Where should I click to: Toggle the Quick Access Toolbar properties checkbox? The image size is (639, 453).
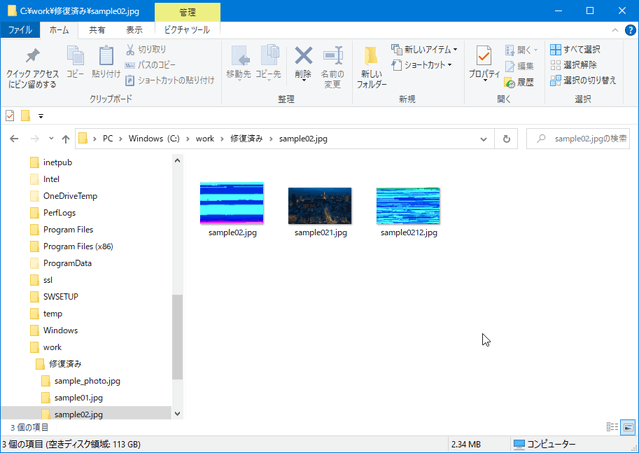click(11, 115)
